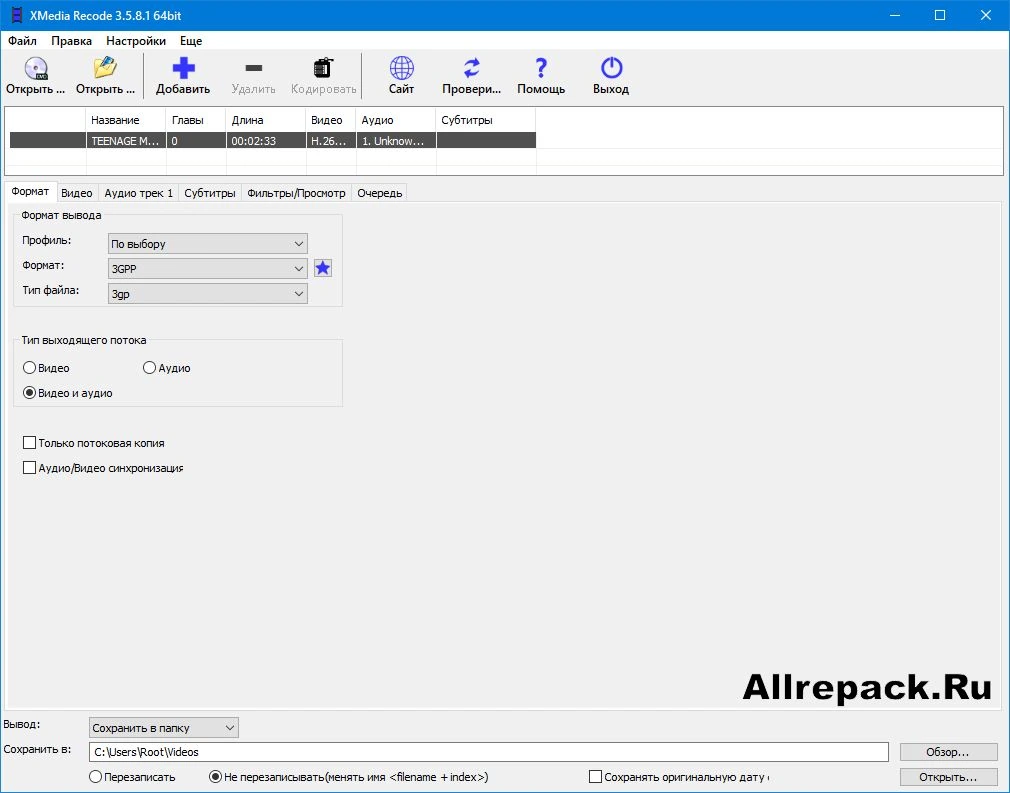This screenshot has width=1010, height=793.
Task: Open Помощь question mark icon
Action: coord(541,68)
